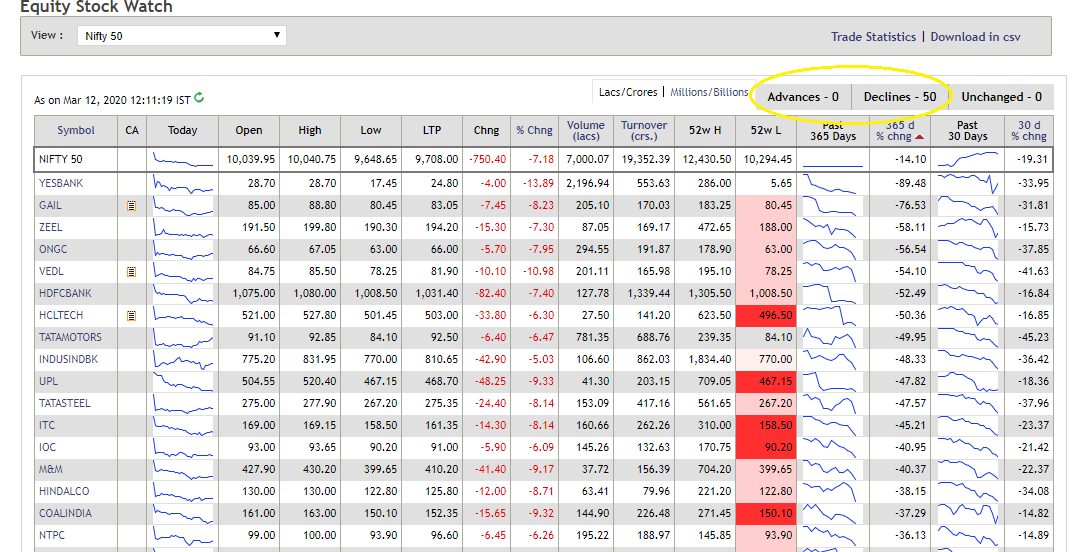Open the COALINDIA stock link
The width and height of the screenshot is (1081, 552).
coord(65,514)
